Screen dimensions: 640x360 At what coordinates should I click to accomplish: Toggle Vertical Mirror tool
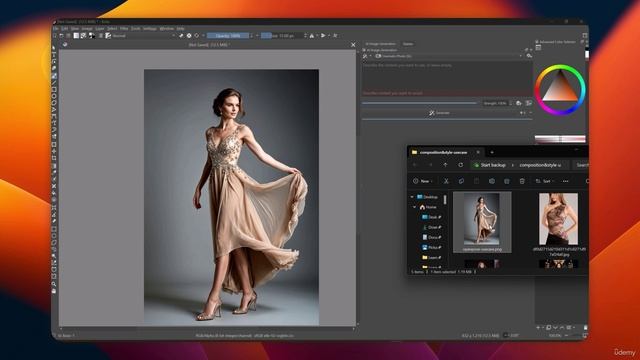(x=323, y=36)
